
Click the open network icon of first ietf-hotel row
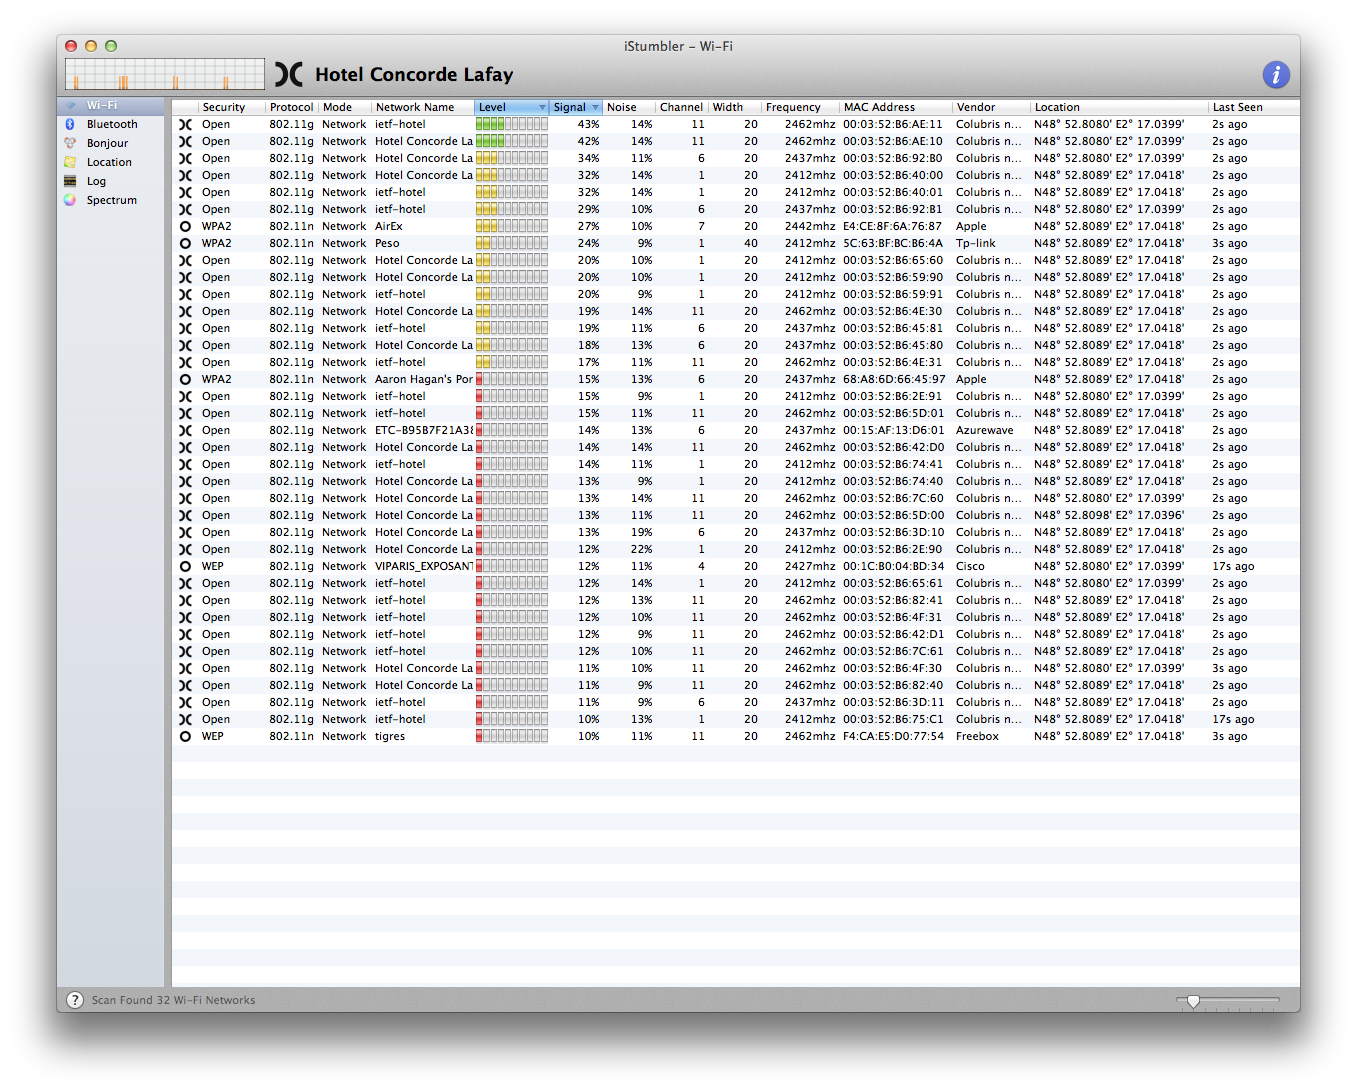185,124
